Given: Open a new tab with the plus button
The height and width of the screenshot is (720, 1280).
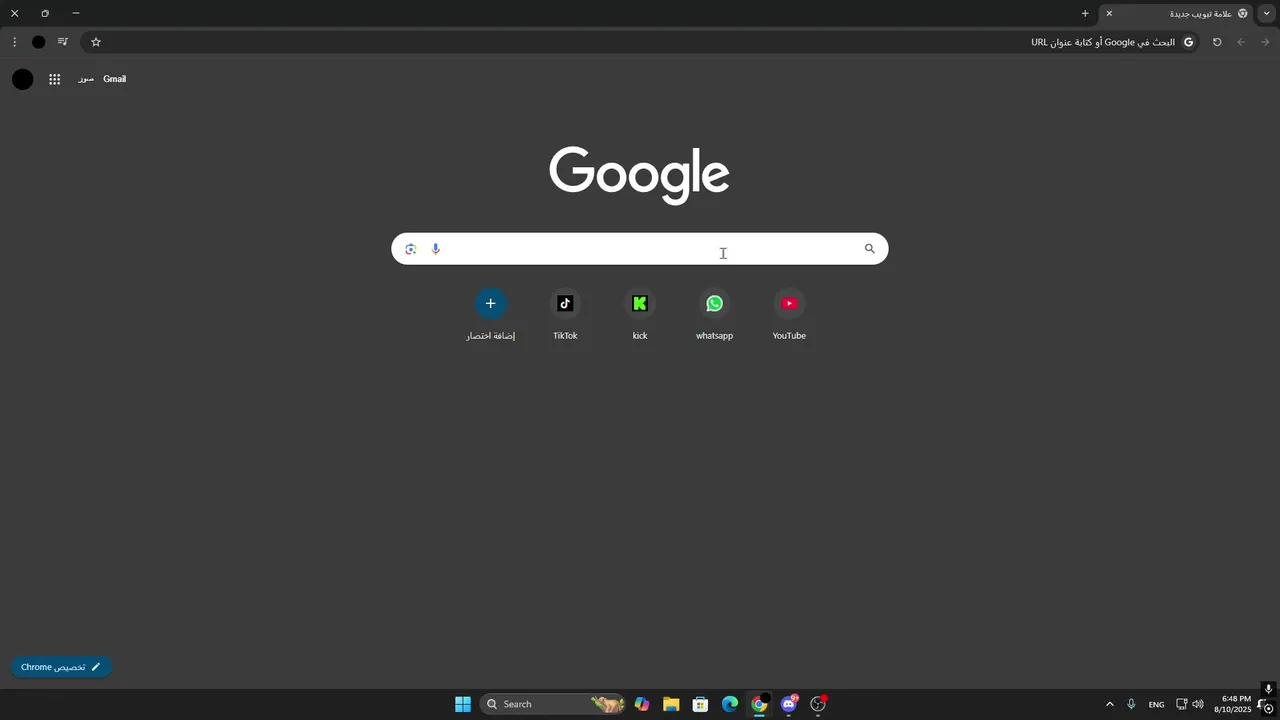Looking at the screenshot, I should (1085, 14).
